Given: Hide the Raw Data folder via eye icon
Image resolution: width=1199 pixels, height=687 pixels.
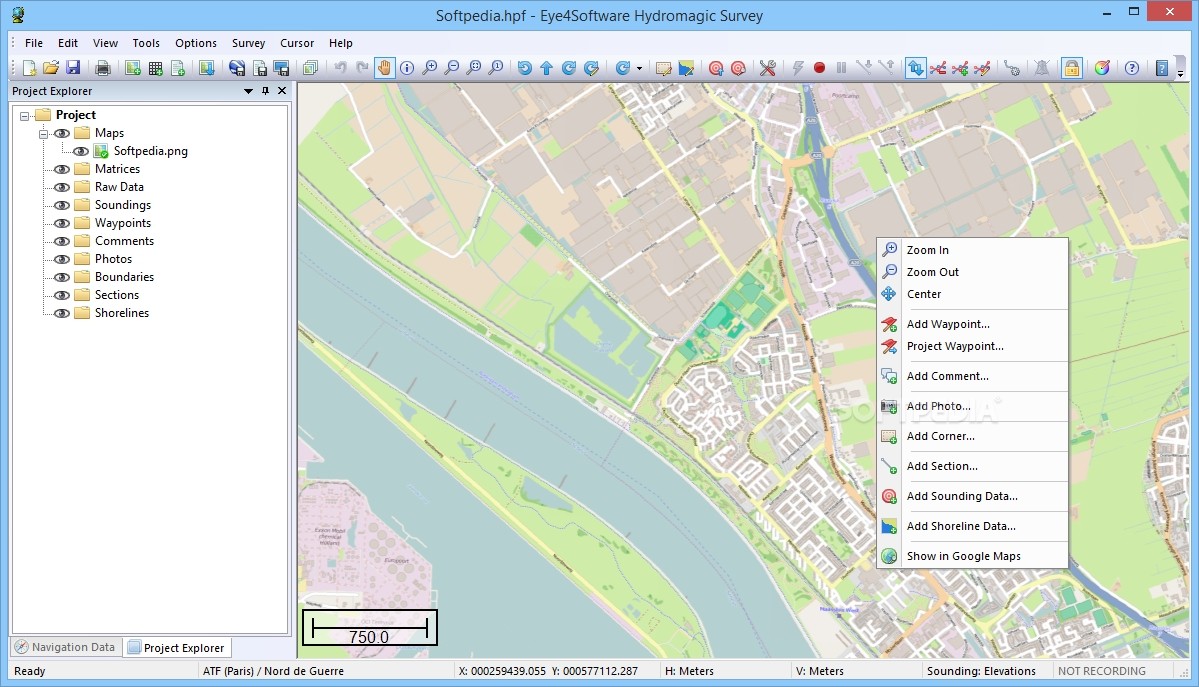Looking at the screenshot, I should click(62, 187).
